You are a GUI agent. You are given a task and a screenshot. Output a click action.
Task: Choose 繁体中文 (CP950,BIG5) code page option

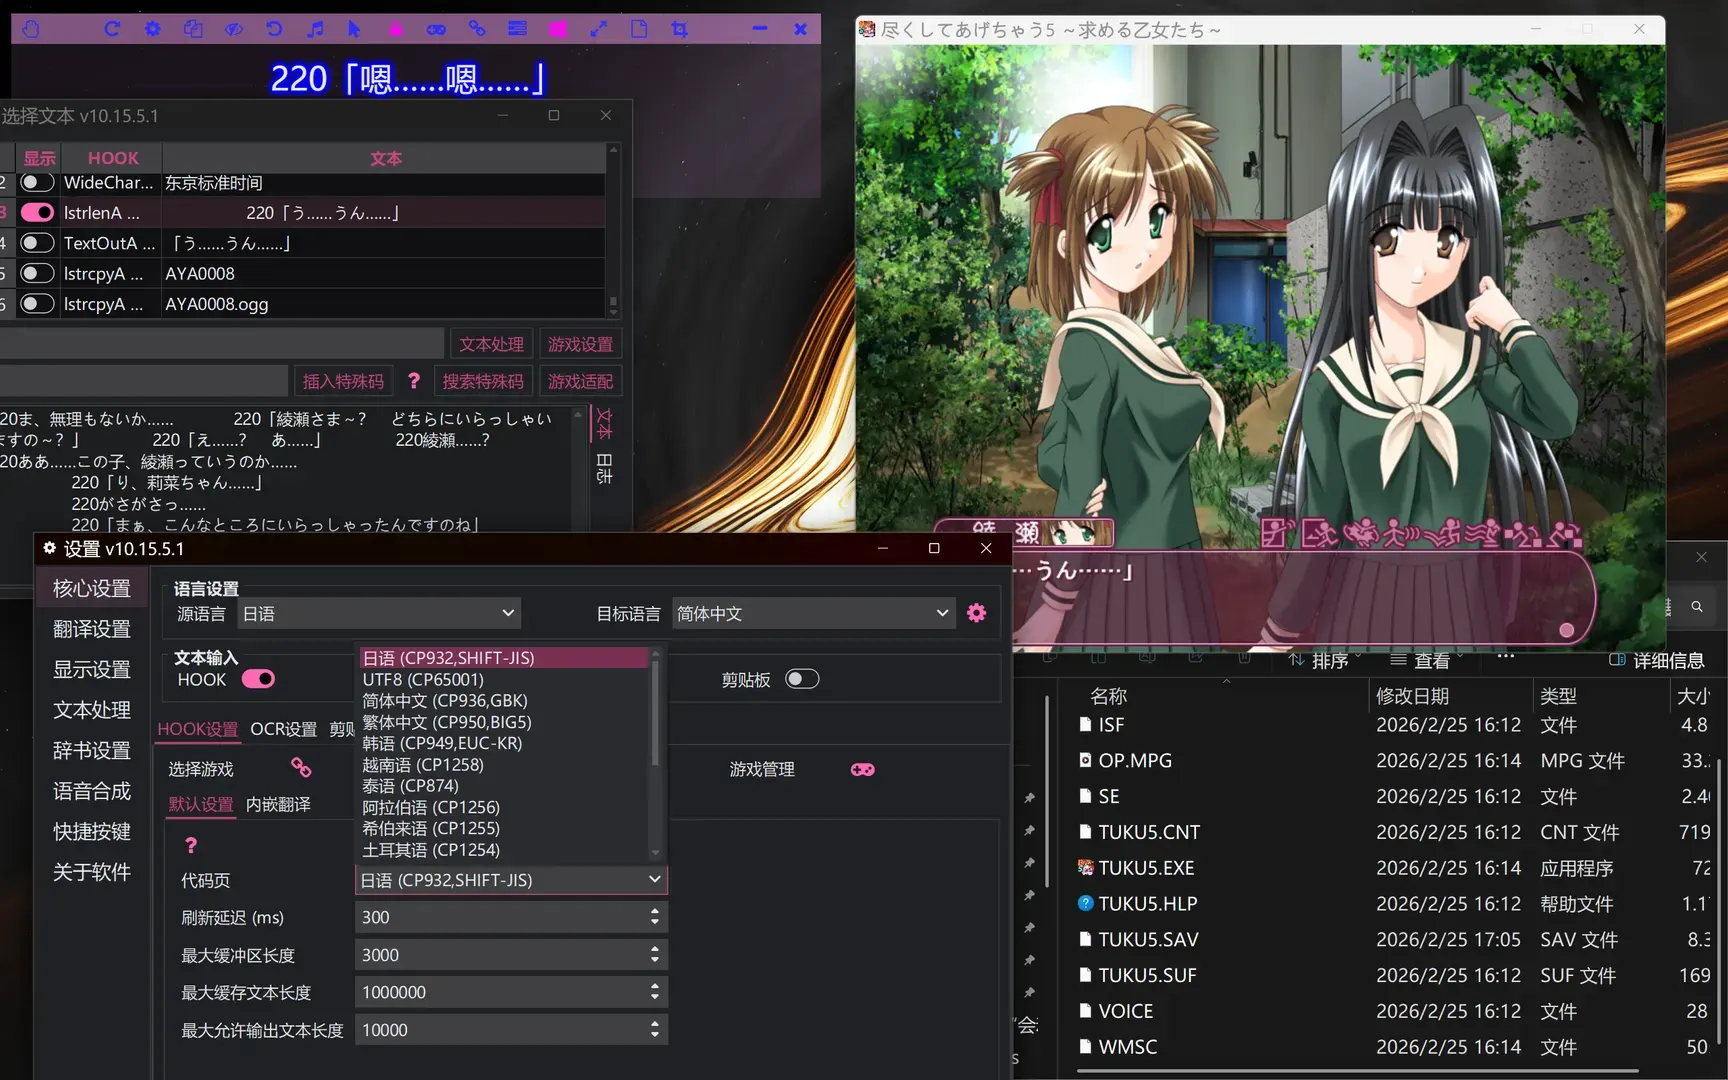[503, 722]
